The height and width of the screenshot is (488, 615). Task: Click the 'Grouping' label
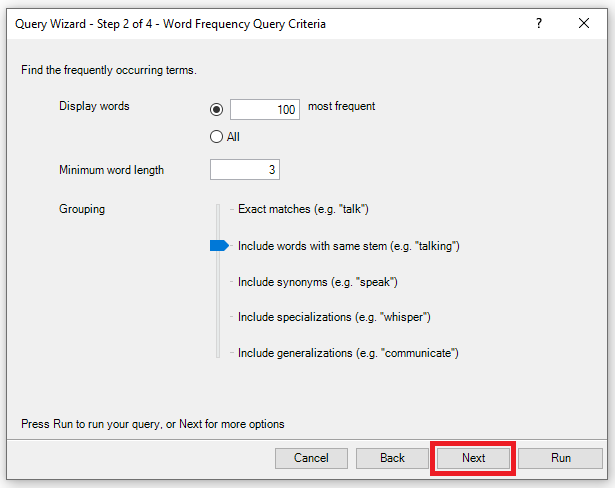tap(82, 209)
